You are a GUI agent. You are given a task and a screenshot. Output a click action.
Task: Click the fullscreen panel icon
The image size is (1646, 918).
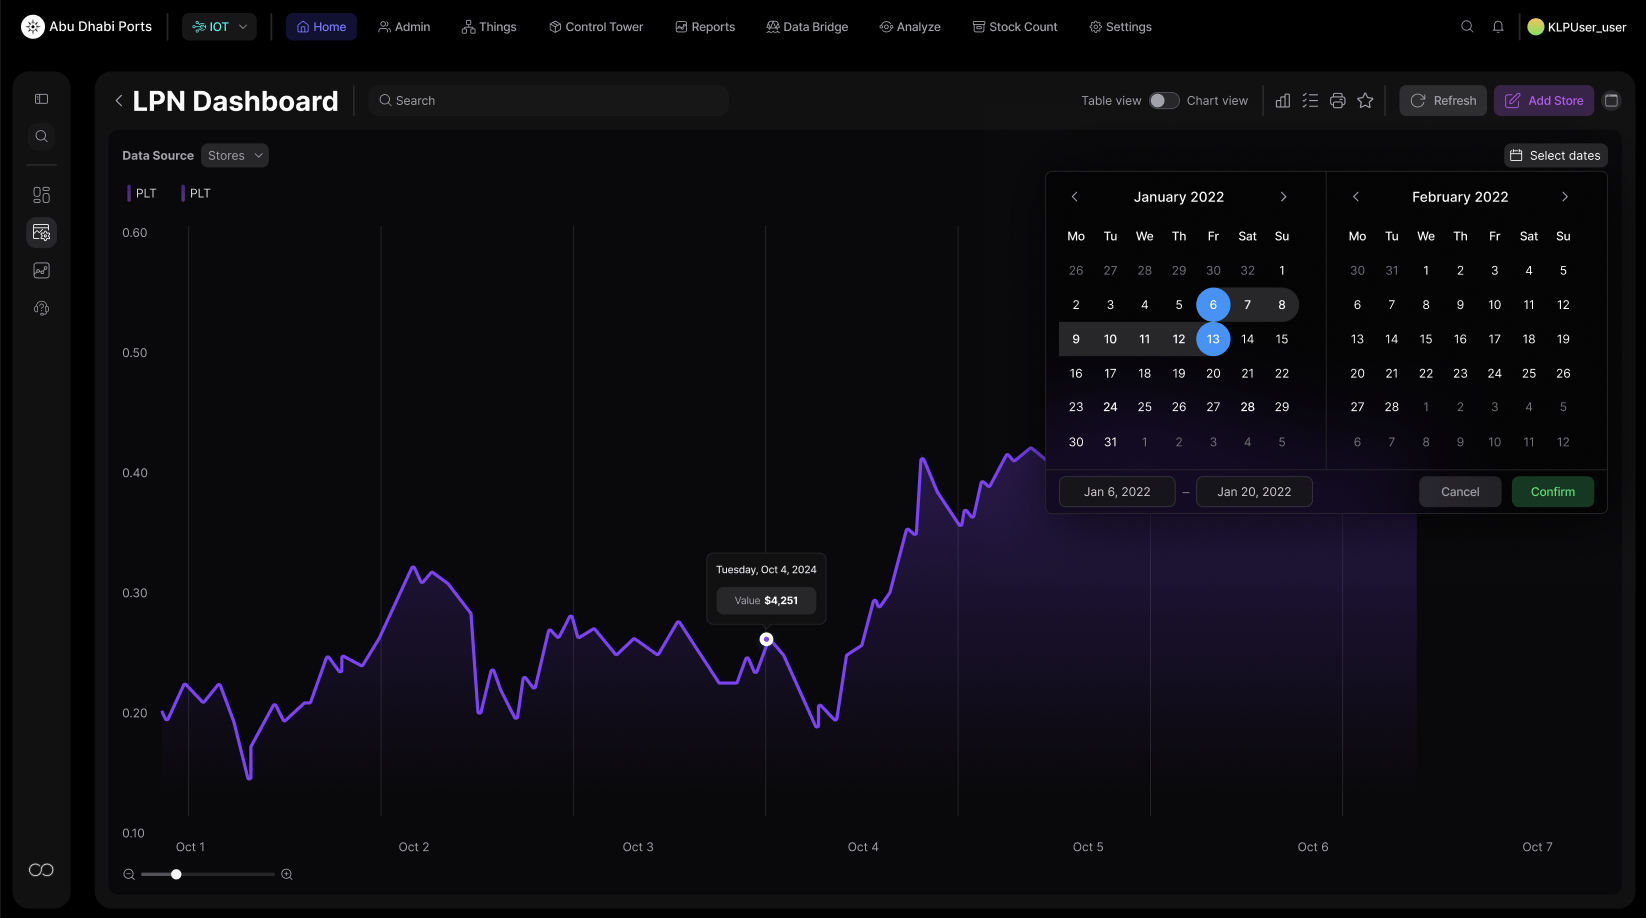coord(1611,100)
